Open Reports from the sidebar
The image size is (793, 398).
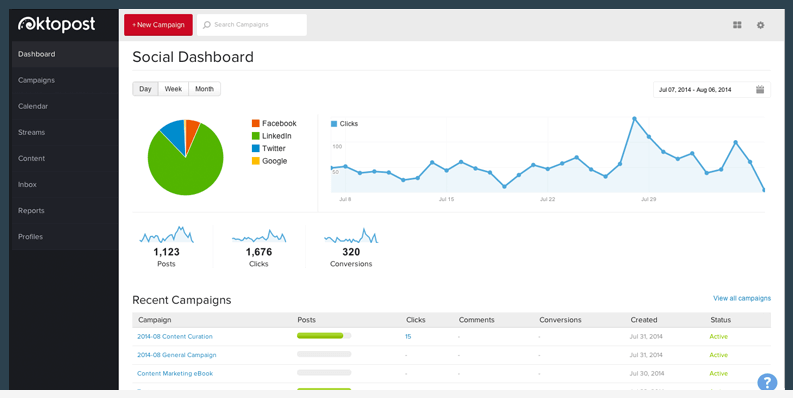click(x=65, y=210)
